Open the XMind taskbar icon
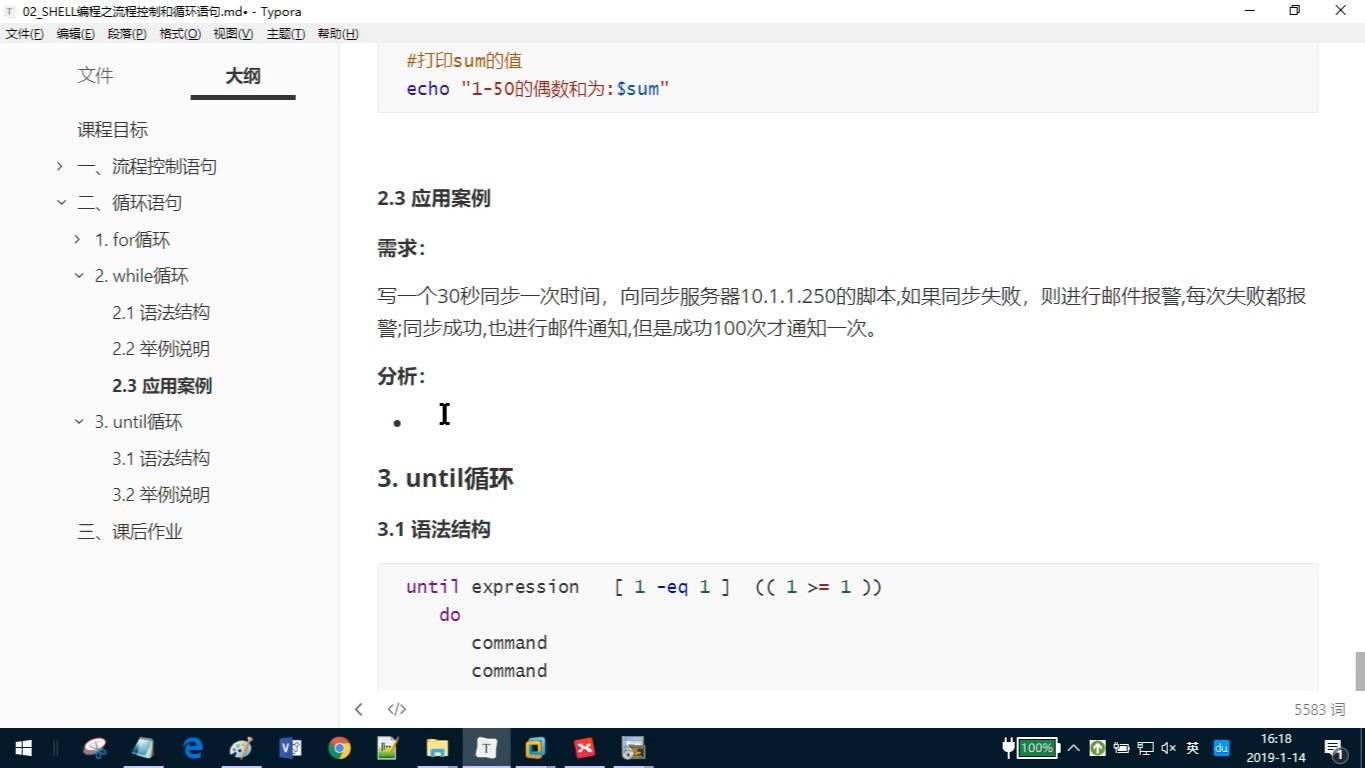Screen dimensions: 1365x768 (584, 748)
